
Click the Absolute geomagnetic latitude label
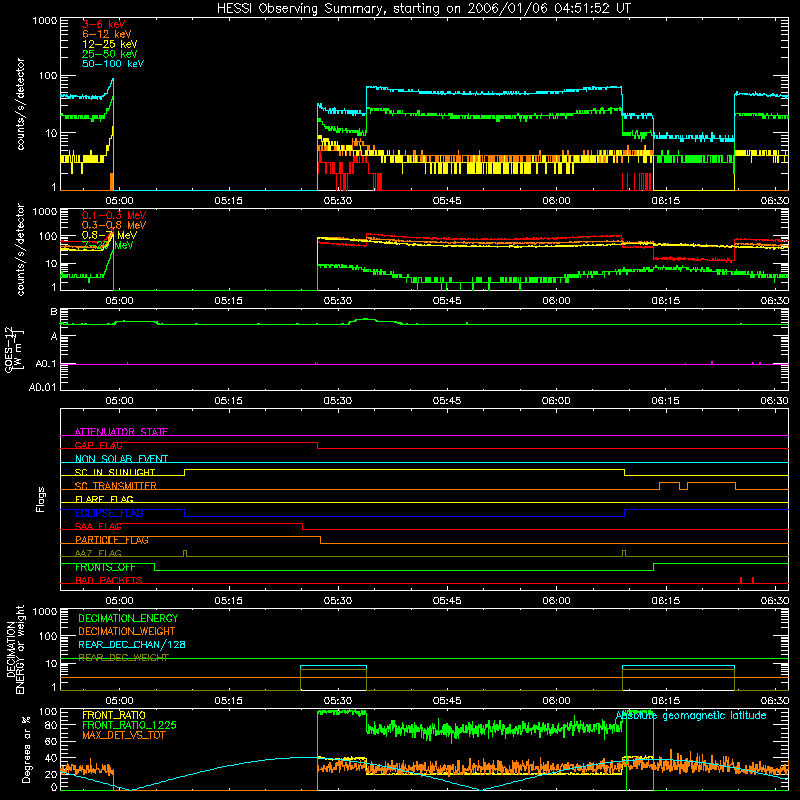(x=691, y=715)
